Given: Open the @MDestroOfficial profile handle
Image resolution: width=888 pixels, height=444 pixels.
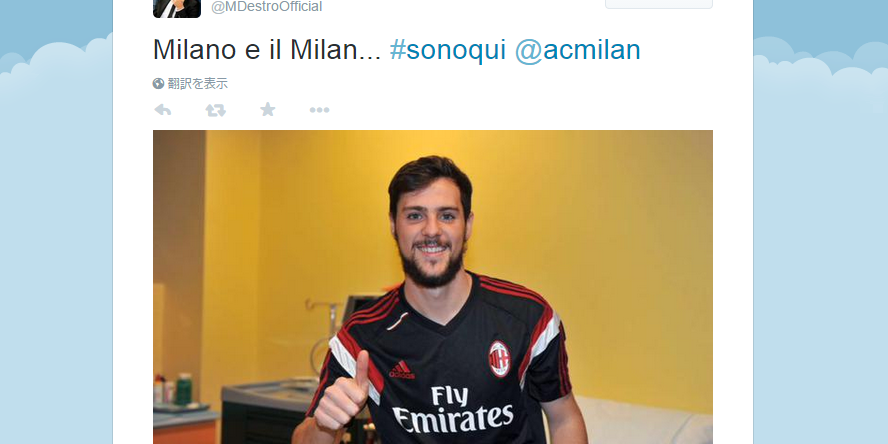Looking at the screenshot, I should pyautogui.click(x=267, y=7).
